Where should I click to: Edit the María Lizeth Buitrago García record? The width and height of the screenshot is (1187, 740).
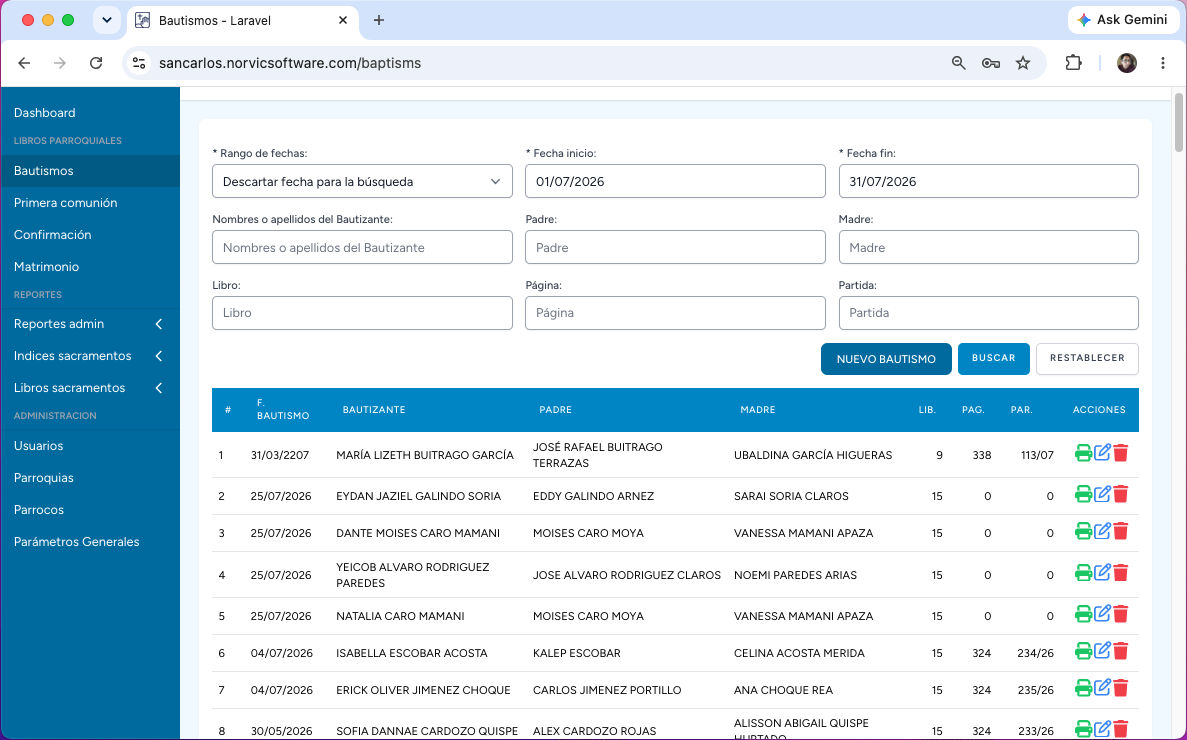1102,452
